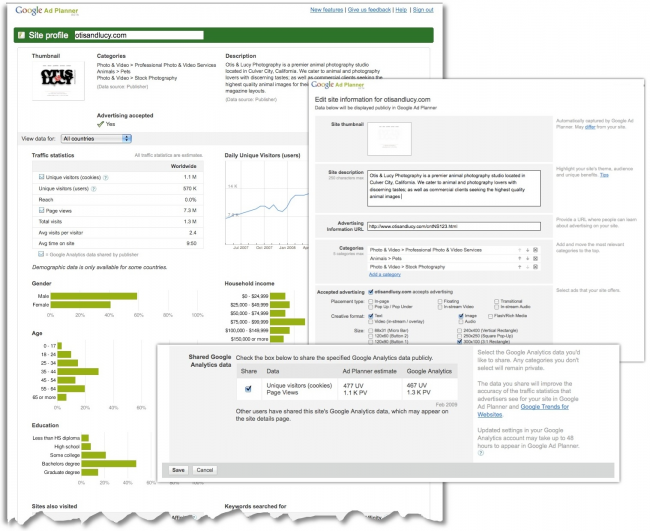The height and width of the screenshot is (531, 650).
Task: Click 'Photo & Video > Stock Photography' in profile categories
Action: pyautogui.click(x=137, y=78)
